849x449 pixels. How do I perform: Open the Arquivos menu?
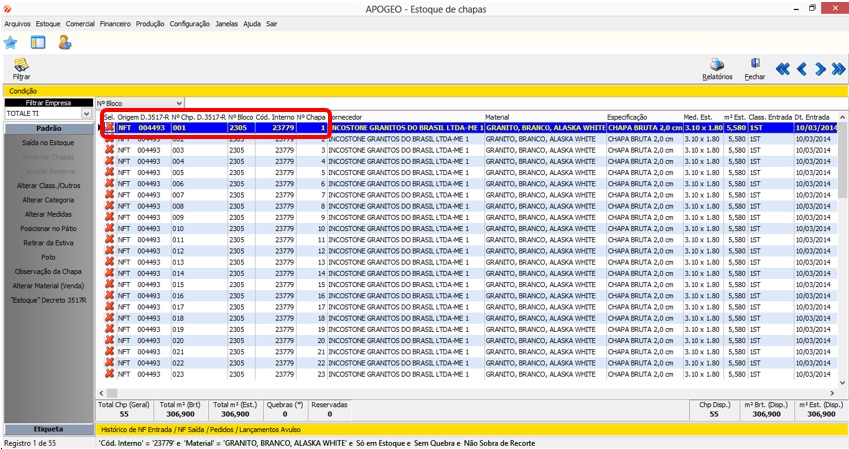pyautogui.click(x=17, y=24)
